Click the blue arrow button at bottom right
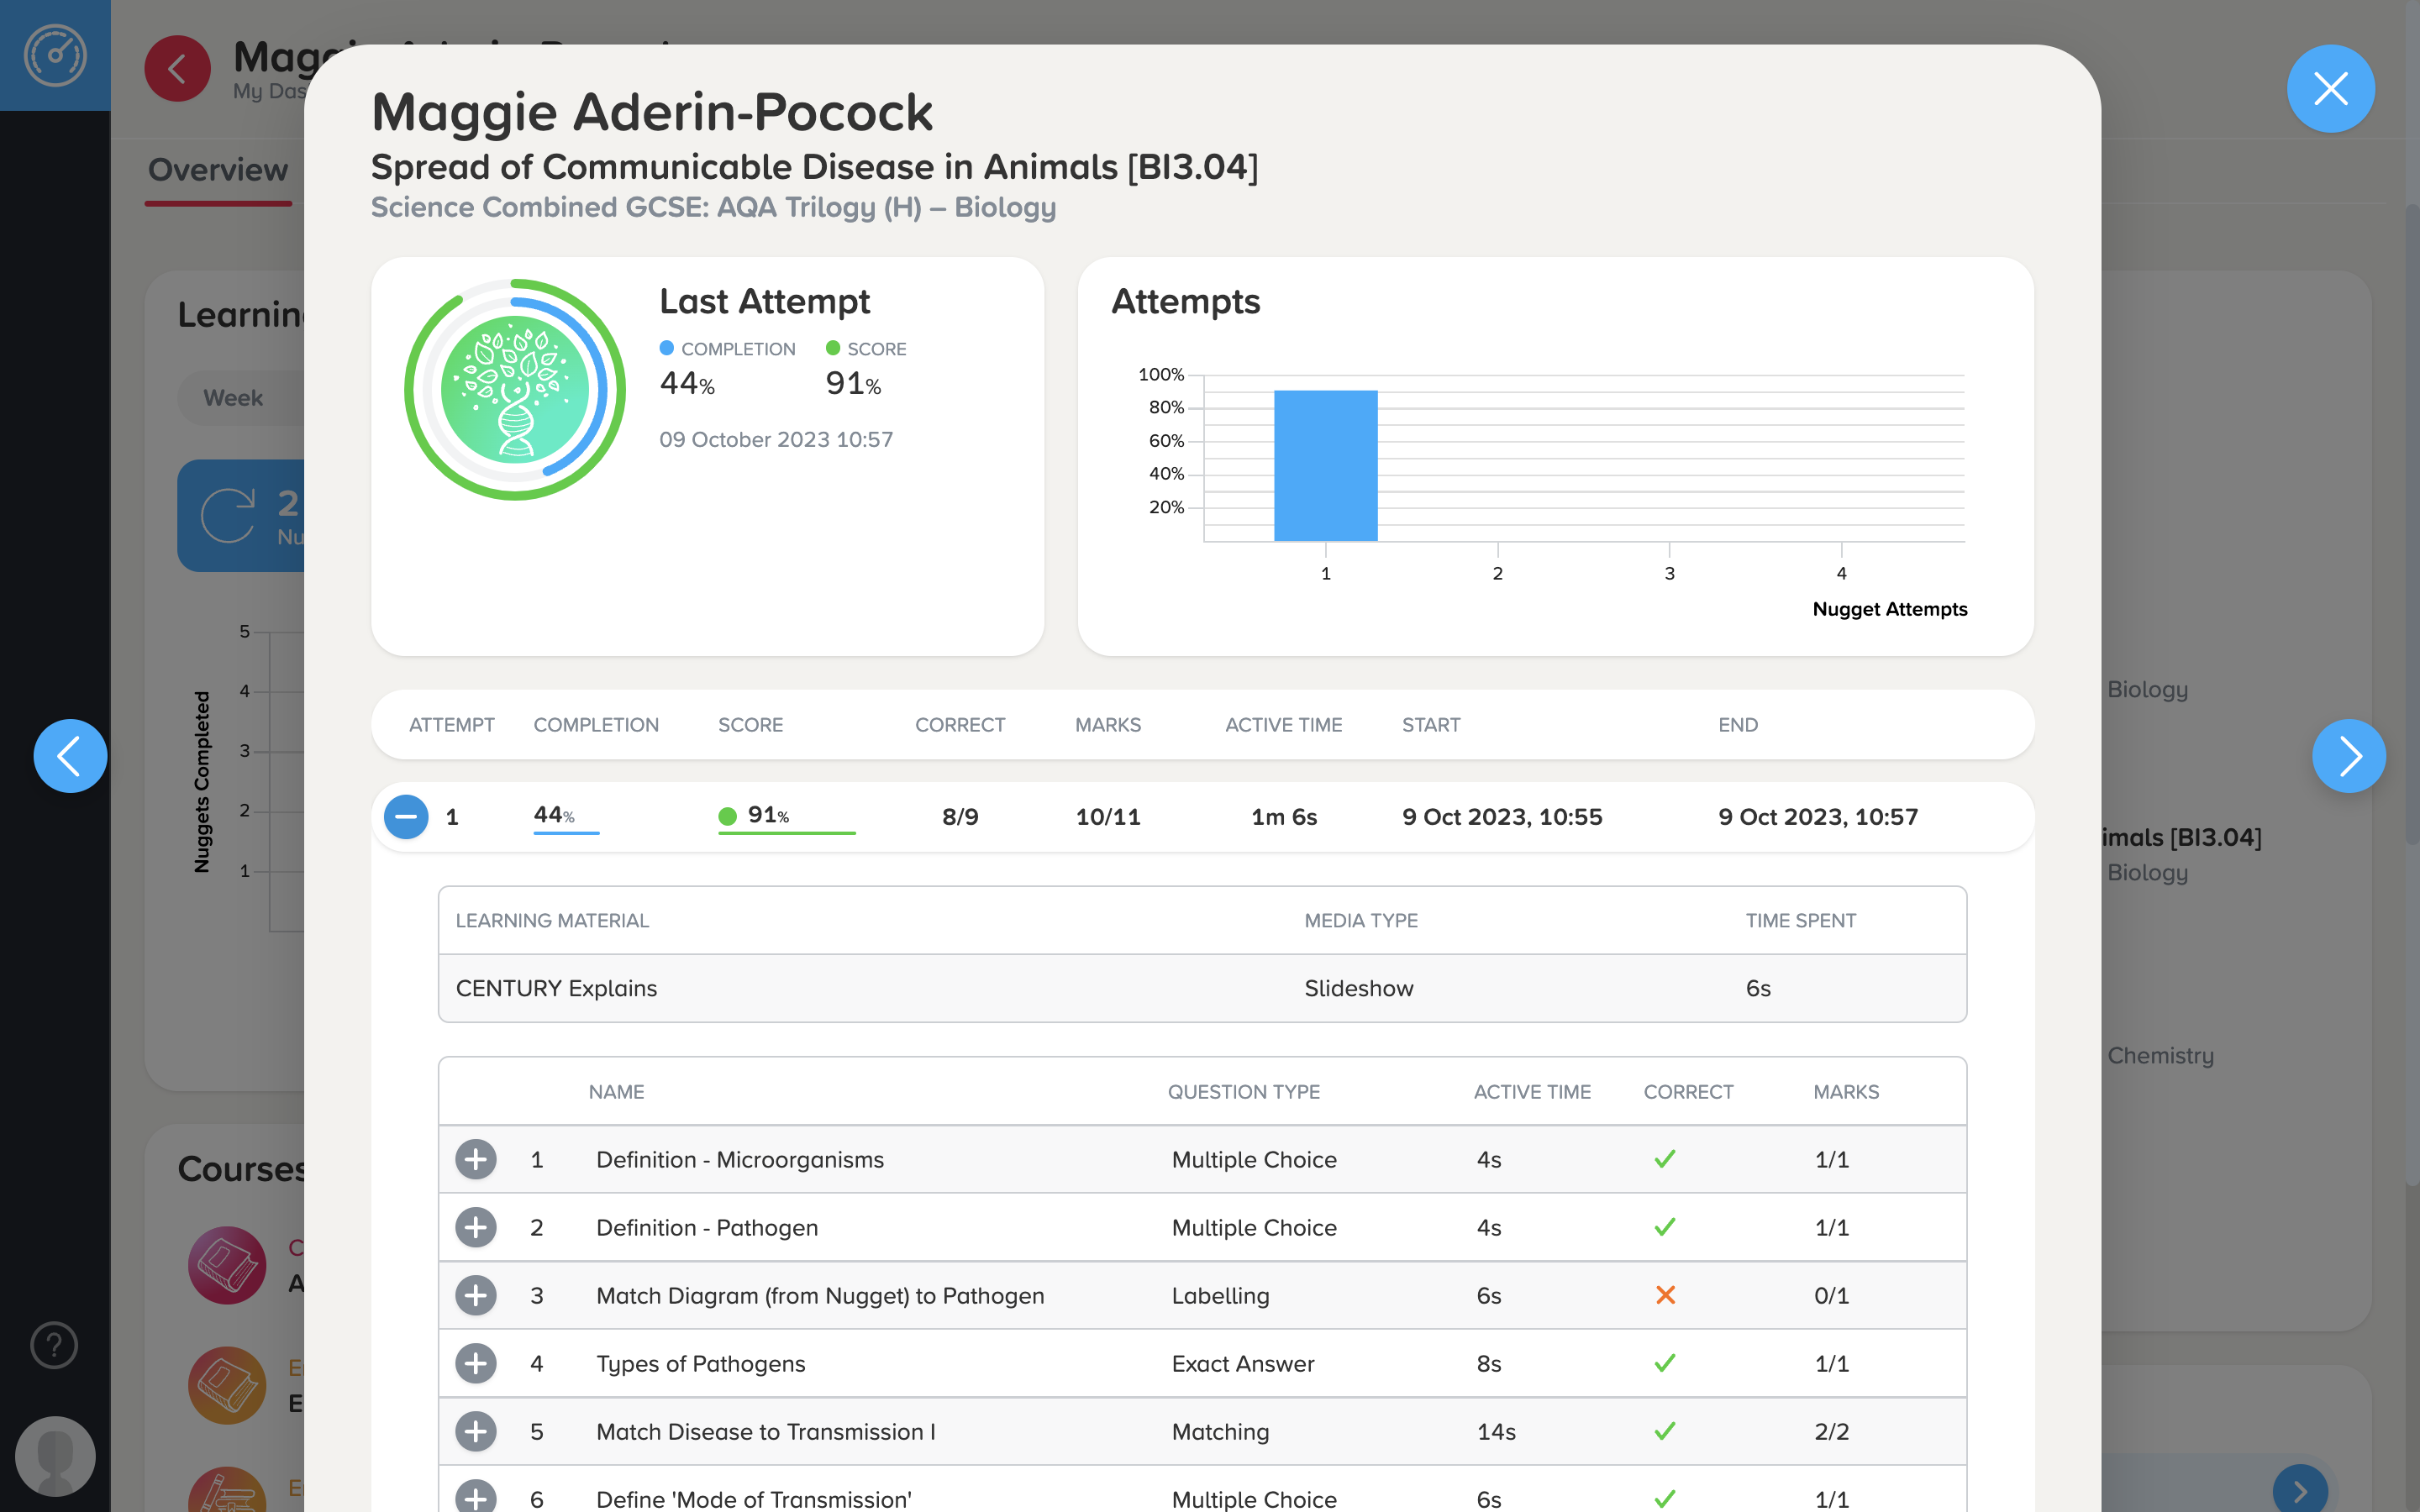Viewport: 2420px width, 1512px height. [2300, 1490]
